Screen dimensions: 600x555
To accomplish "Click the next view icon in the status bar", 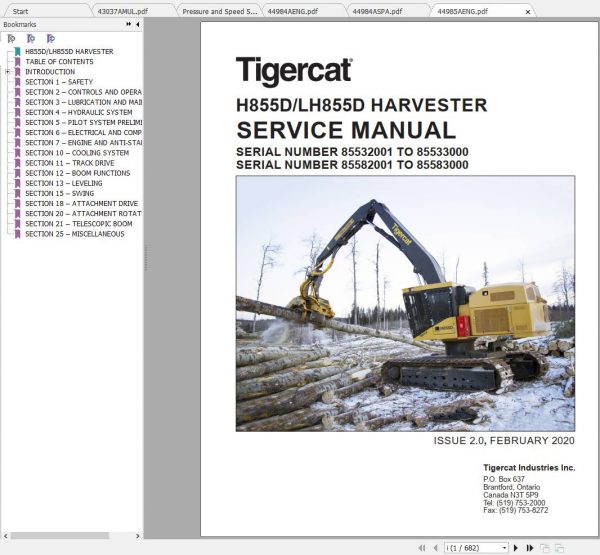I will pyautogui.click(x=559, y=548).
